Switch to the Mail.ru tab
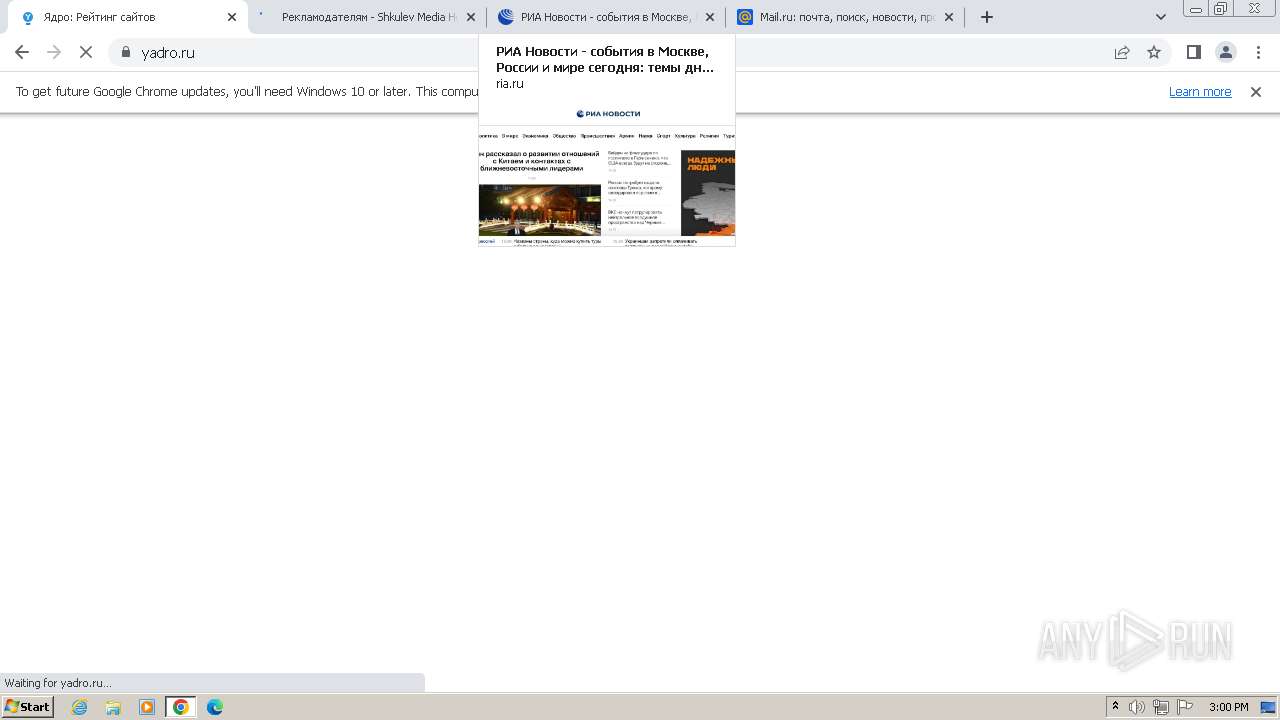 click(x=845, y=17)
